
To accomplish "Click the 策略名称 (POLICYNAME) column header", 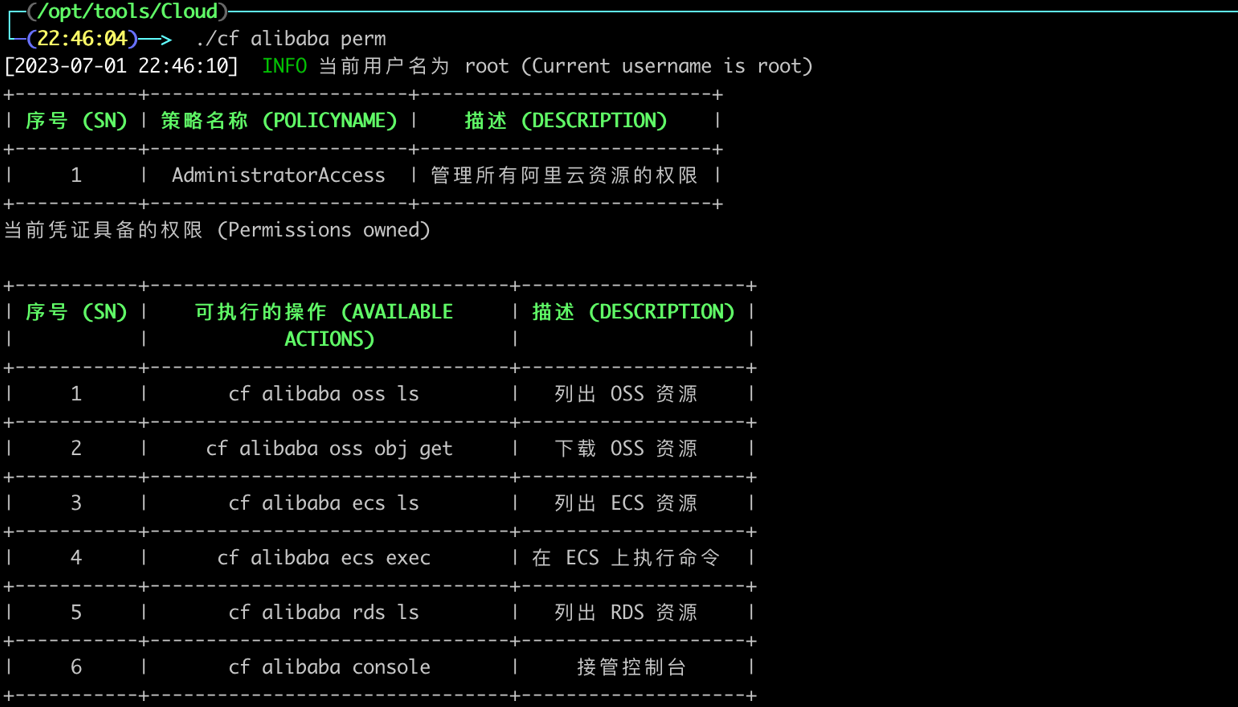I will pyautogui.click(x=279, y=121).
